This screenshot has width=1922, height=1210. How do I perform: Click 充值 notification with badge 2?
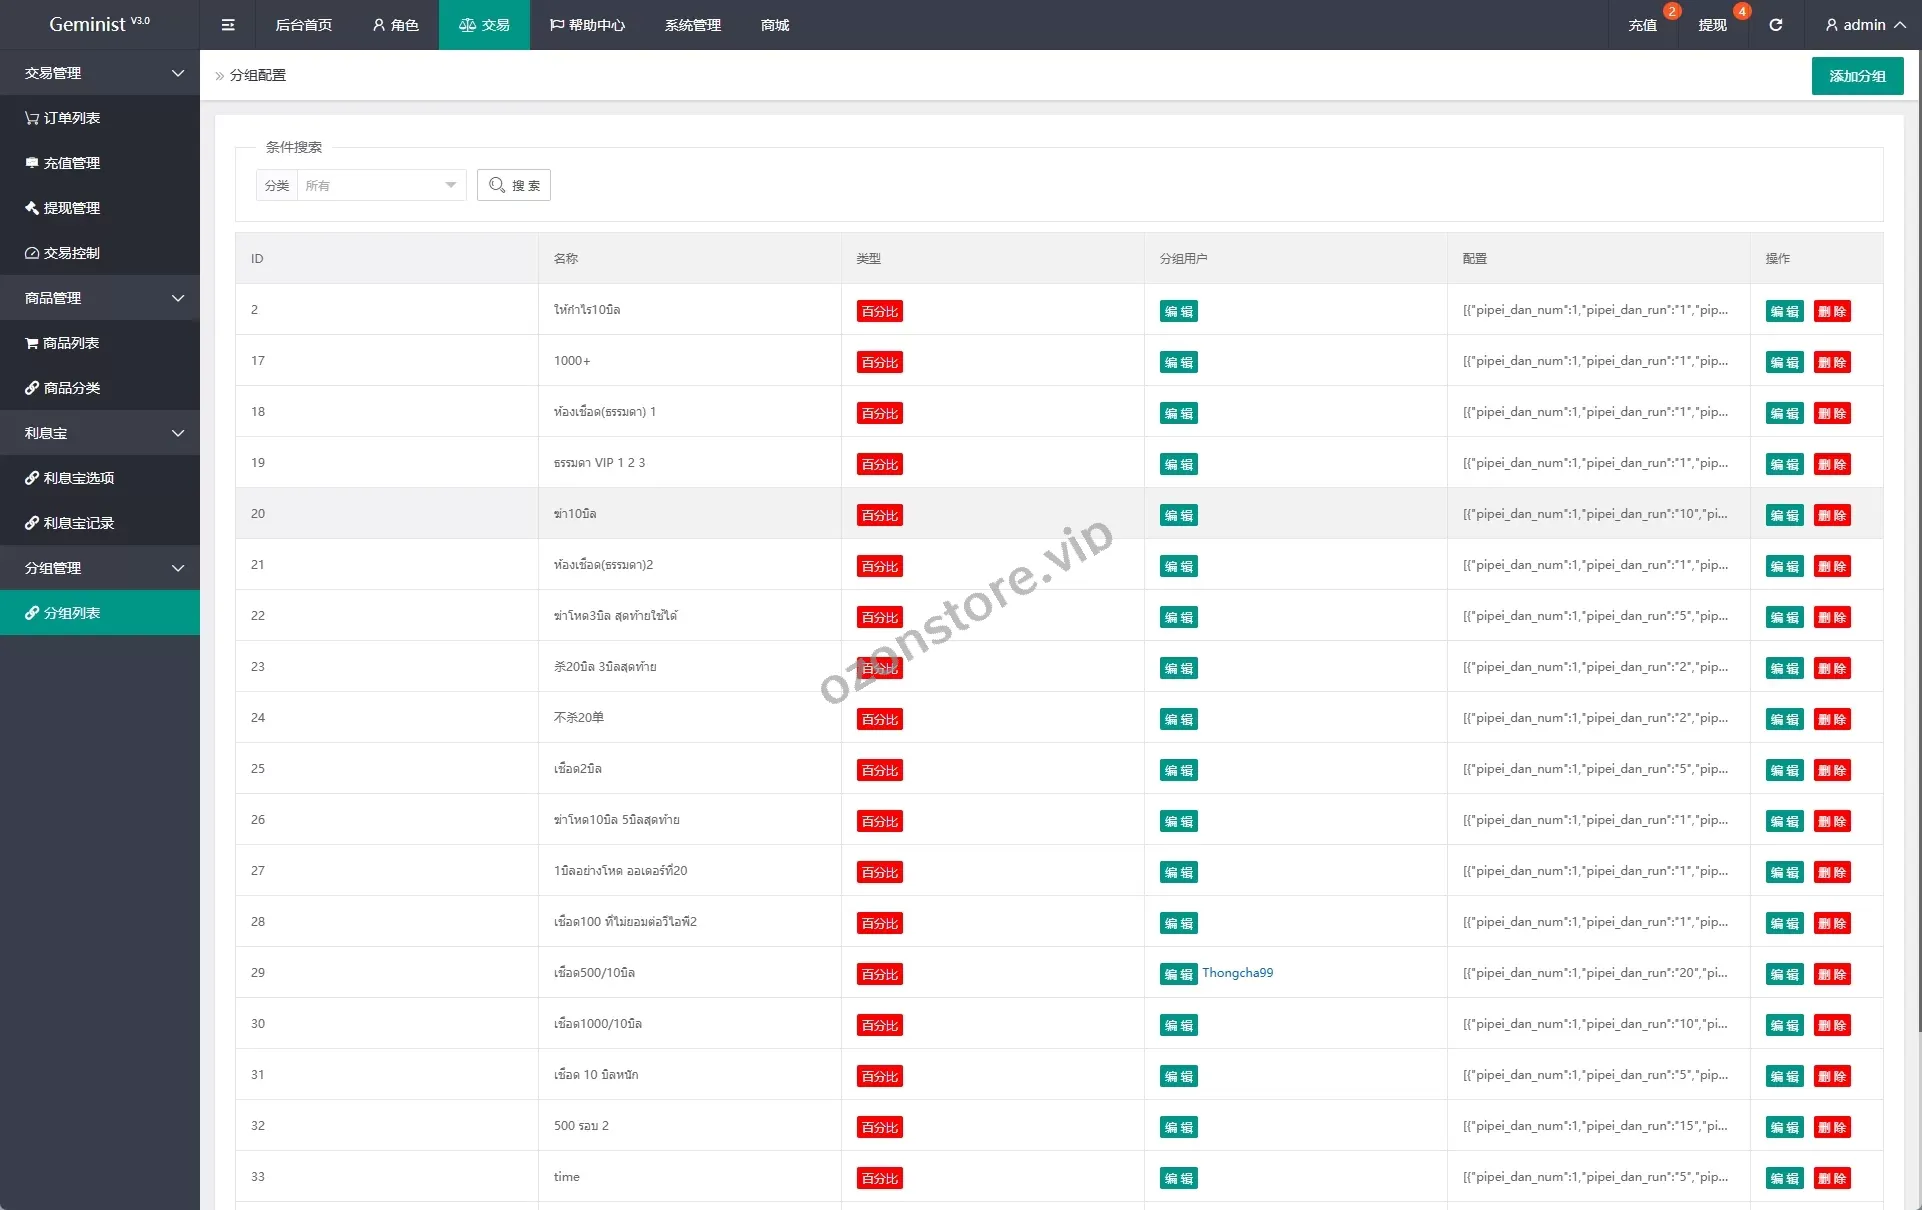click(x=1642, y=25)
